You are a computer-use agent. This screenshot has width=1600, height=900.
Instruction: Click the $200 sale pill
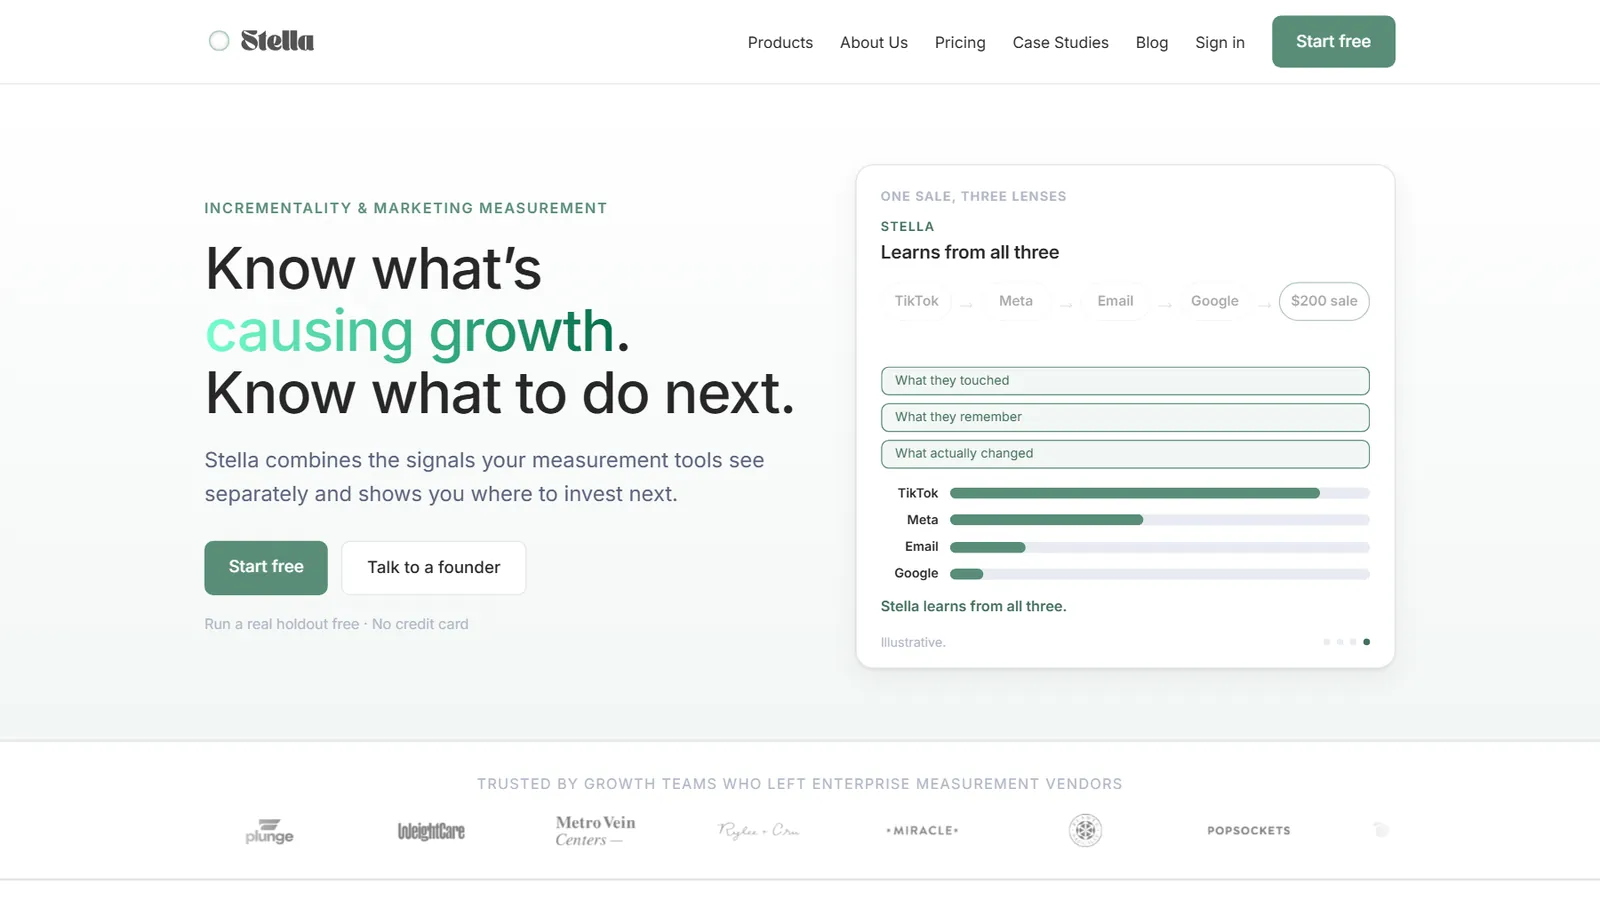[x=1324, y=301]
